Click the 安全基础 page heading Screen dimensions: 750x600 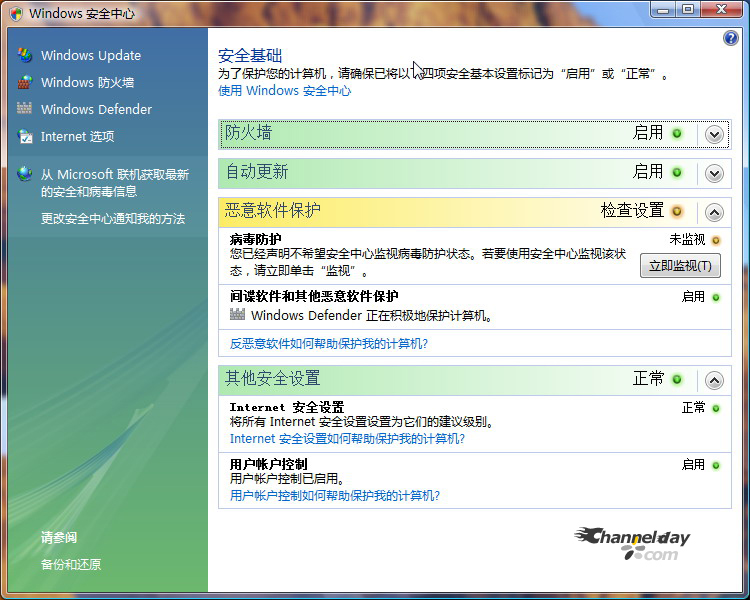tap(250, 56)
